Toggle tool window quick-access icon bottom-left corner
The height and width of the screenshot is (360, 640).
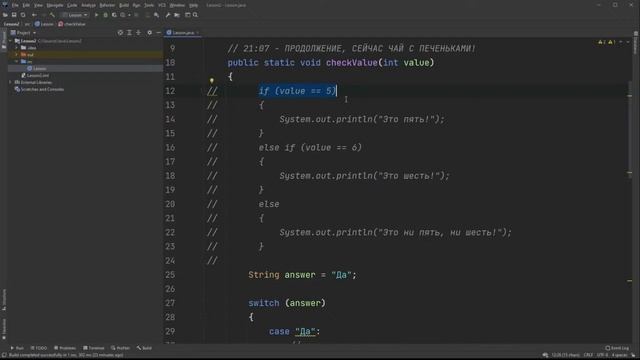(4, 355)
